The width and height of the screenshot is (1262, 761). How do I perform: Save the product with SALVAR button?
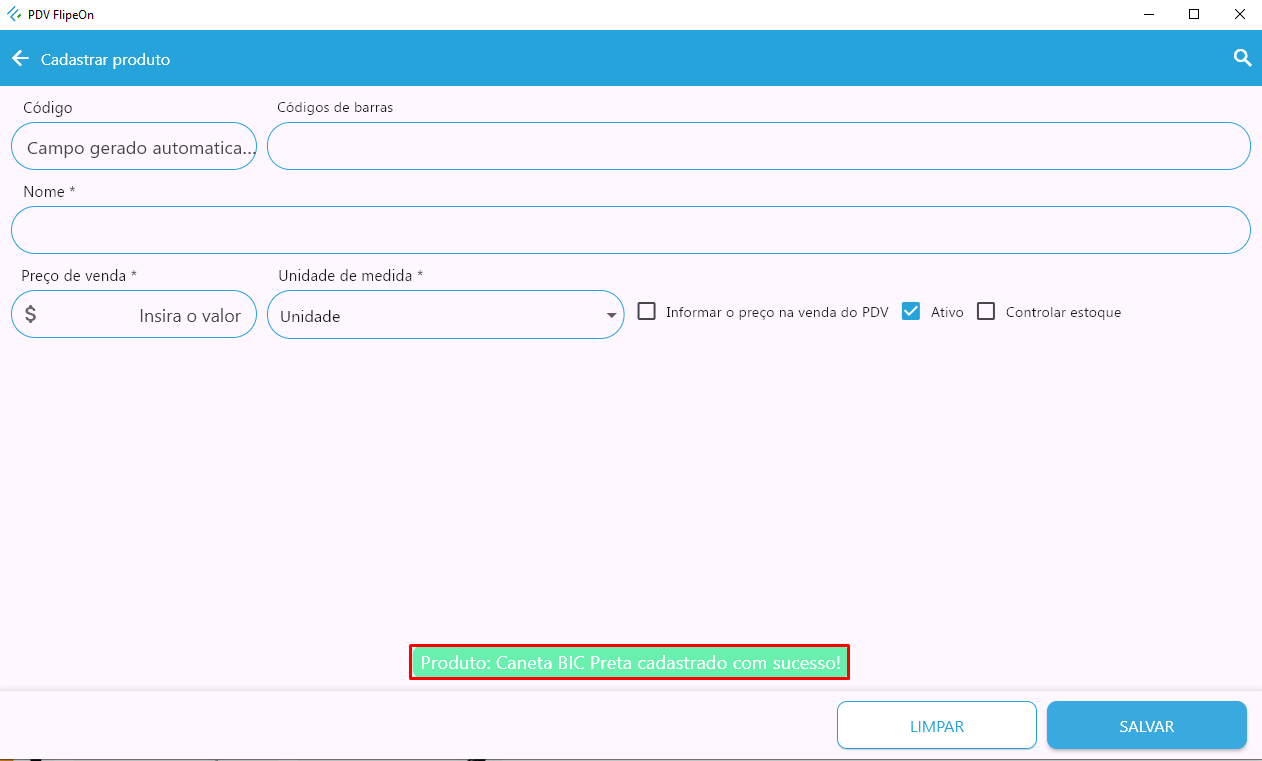pos(1146,726)
